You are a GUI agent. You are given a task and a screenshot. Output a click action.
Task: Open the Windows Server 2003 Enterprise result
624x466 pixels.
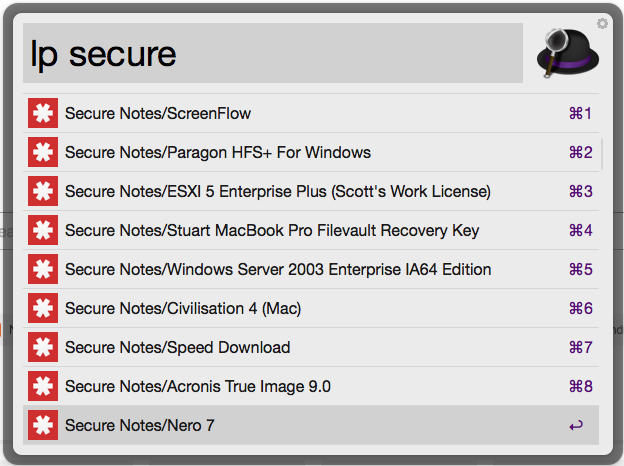coord(278,270)
